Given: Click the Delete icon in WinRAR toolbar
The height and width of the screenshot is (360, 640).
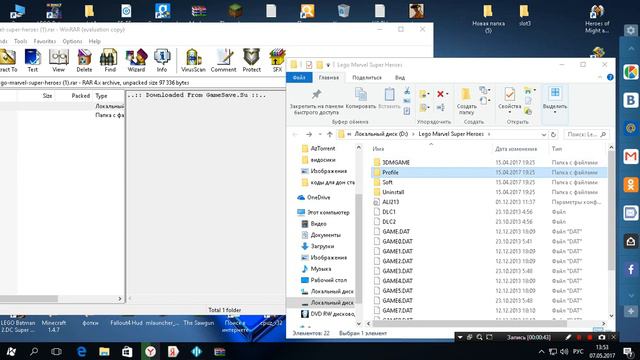Looking at the screenshot, I should click(x=84, y=60).
